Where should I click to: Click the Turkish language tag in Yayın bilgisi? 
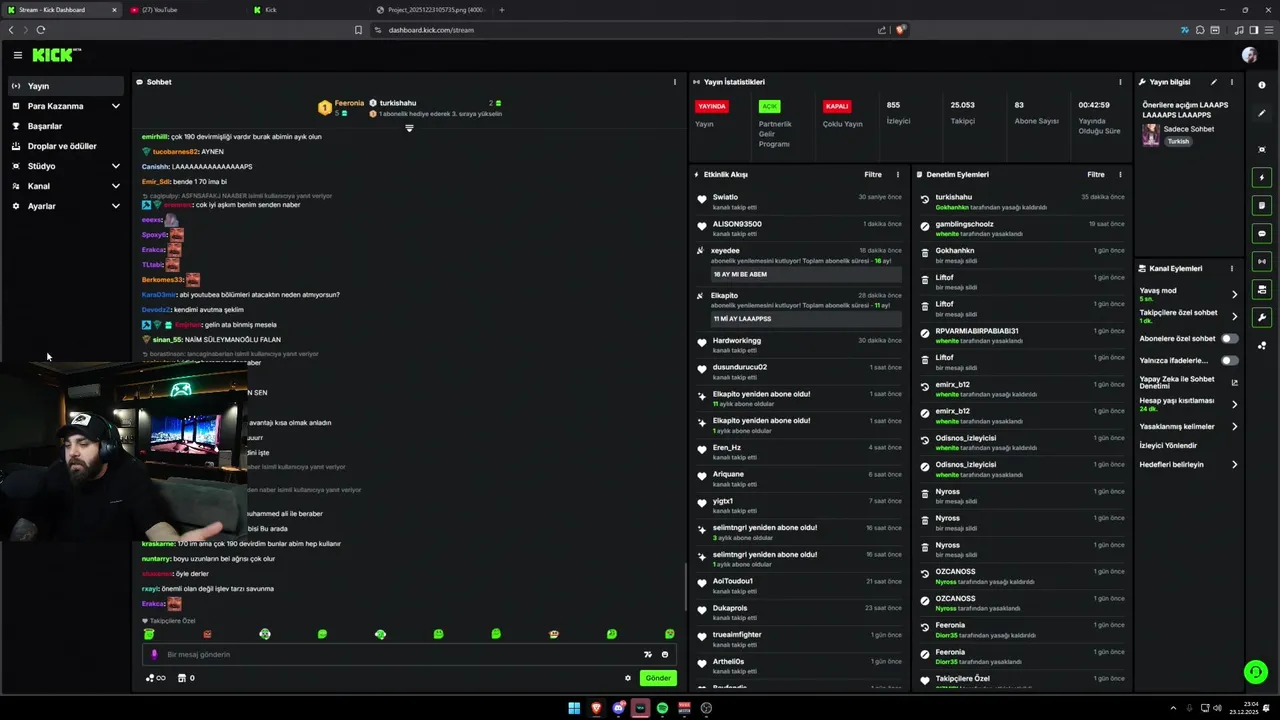point(1178,141)
